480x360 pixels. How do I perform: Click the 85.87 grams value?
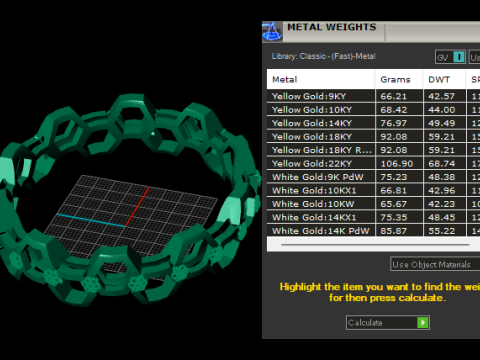[394, 231]
